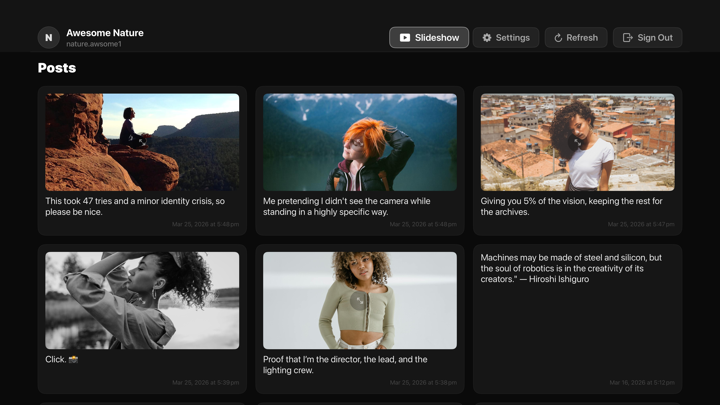Click the "Click." camera caption
Image resolution: width=720 pixels, height=405 pixels.
pyautogui.click(x=62, y=360)
